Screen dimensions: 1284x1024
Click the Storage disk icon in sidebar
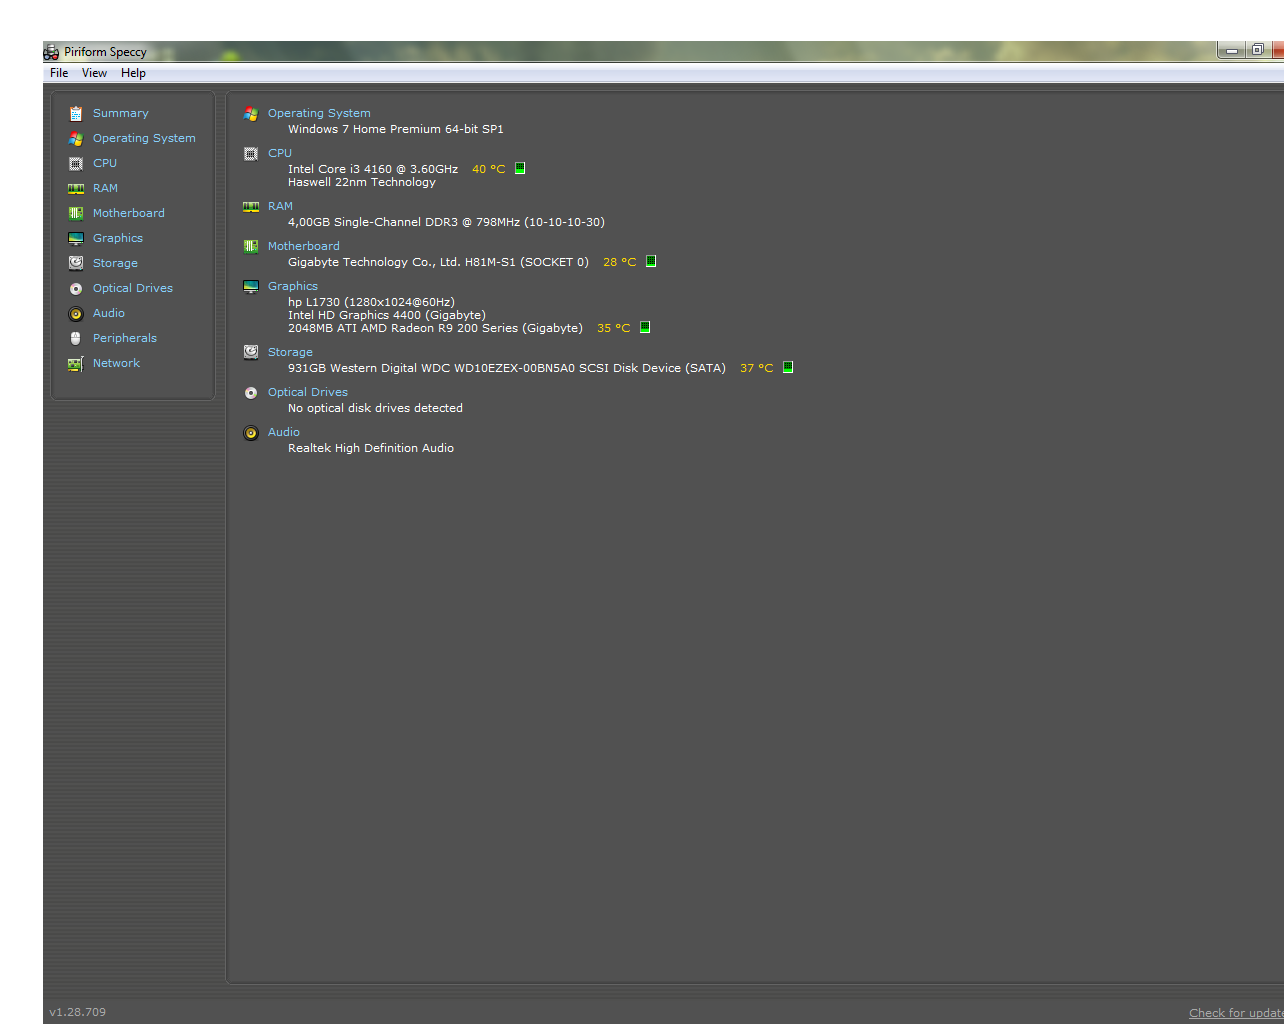click(76, 263)
